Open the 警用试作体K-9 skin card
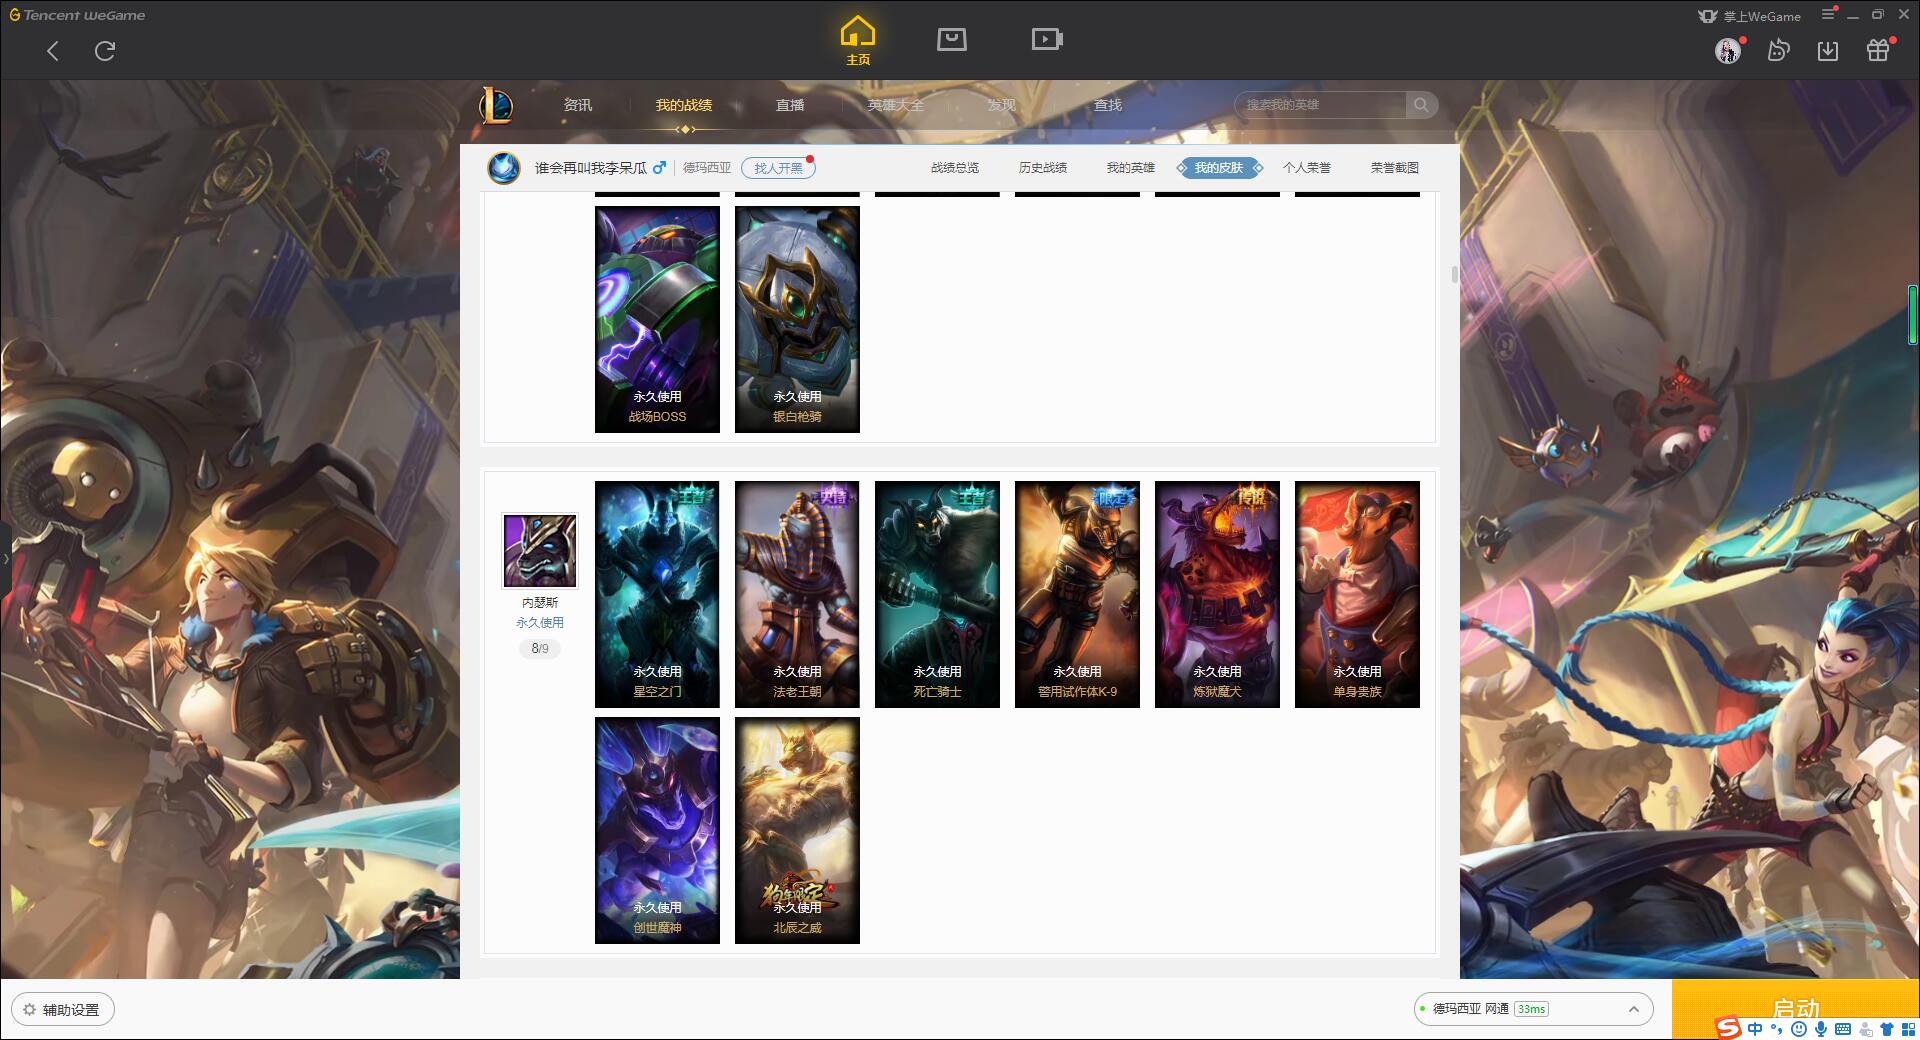Viewport: 1920px width, 1040px height. (x=1077, y=595)
